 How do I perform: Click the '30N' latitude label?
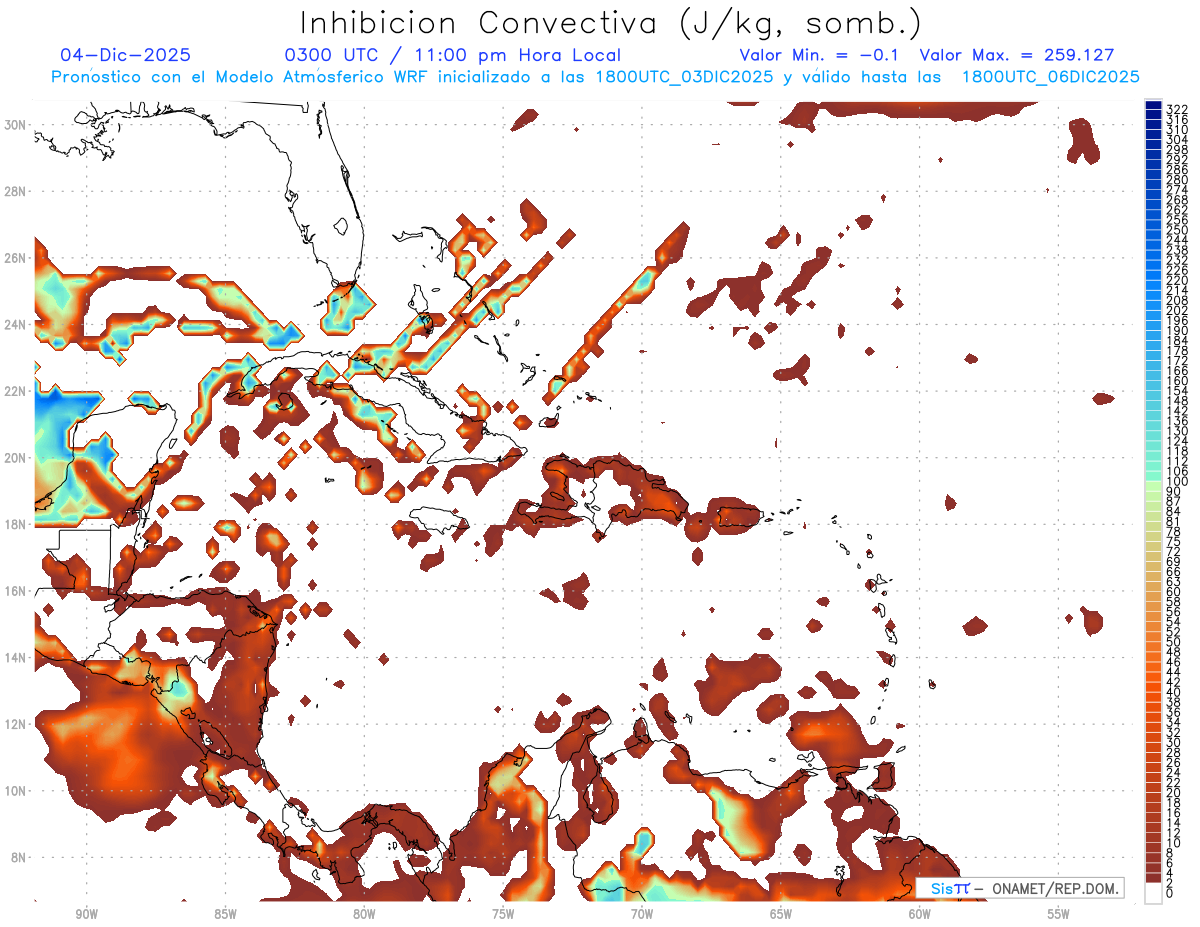coord(14,125)
